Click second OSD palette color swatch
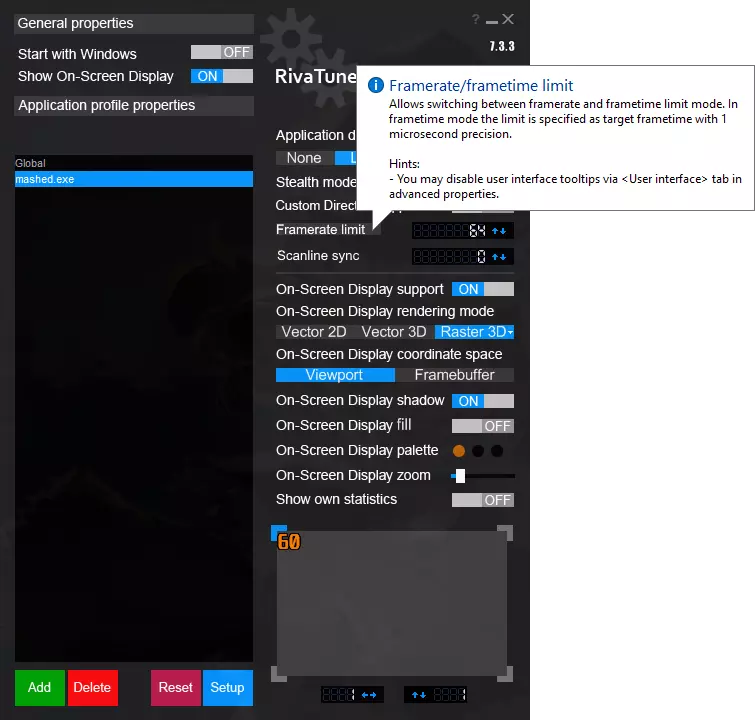Viewport: 755px width, 720px height. click(x=478, y=451)
